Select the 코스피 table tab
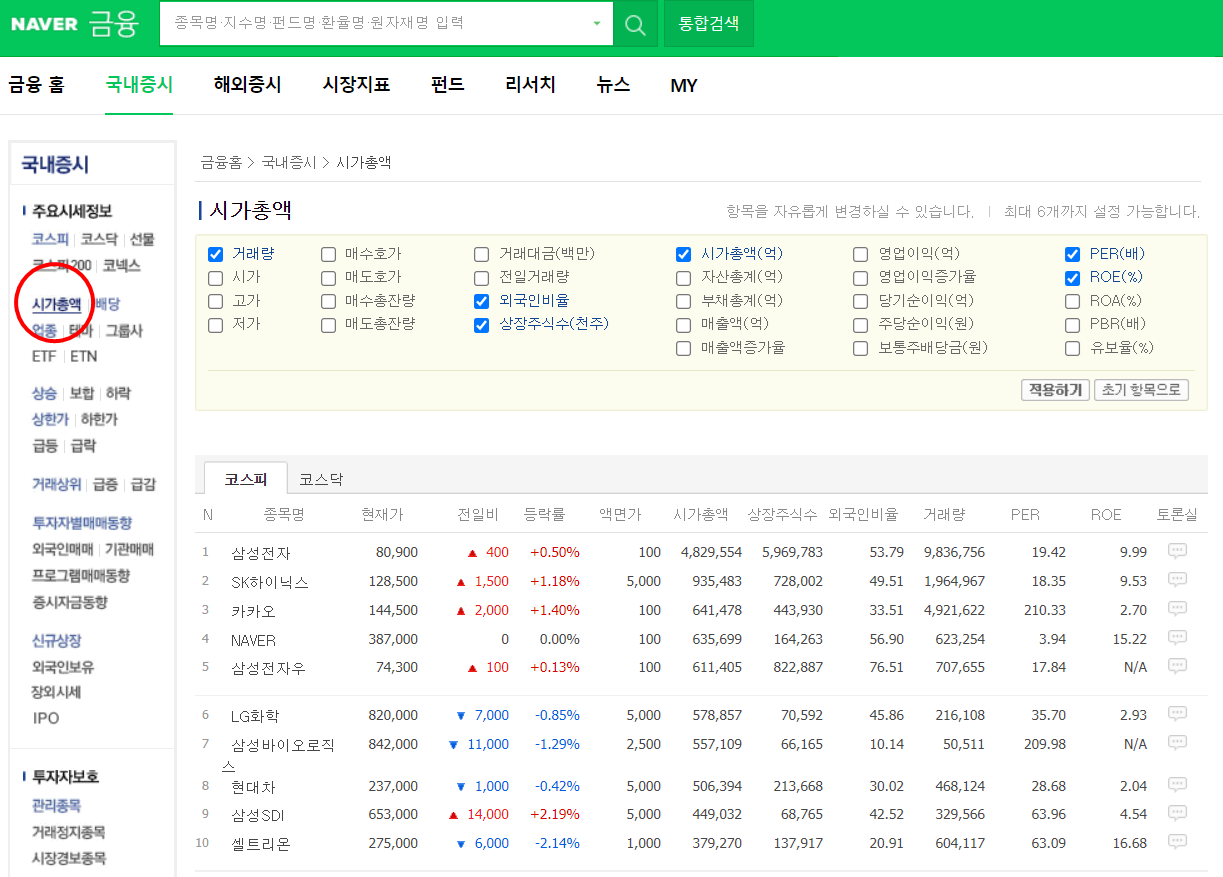Viewport: 1223px width, 877px height. pyautogui.click(x=245, y=479)
